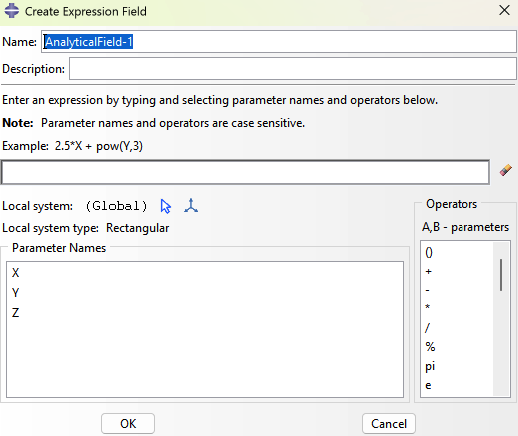518x436 pixels.
Task: Select a local system with the arrow picker icon
Action: coord(166,206)
